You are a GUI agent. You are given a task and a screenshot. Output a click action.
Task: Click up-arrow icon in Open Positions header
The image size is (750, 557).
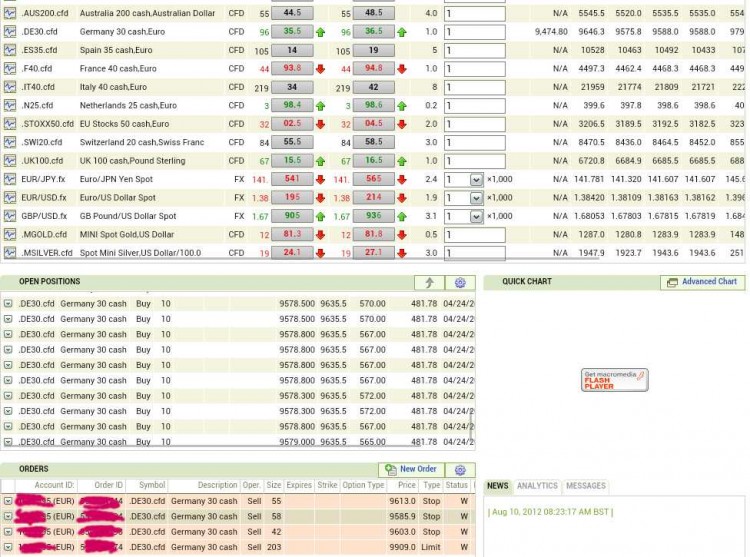click(430, 283)
